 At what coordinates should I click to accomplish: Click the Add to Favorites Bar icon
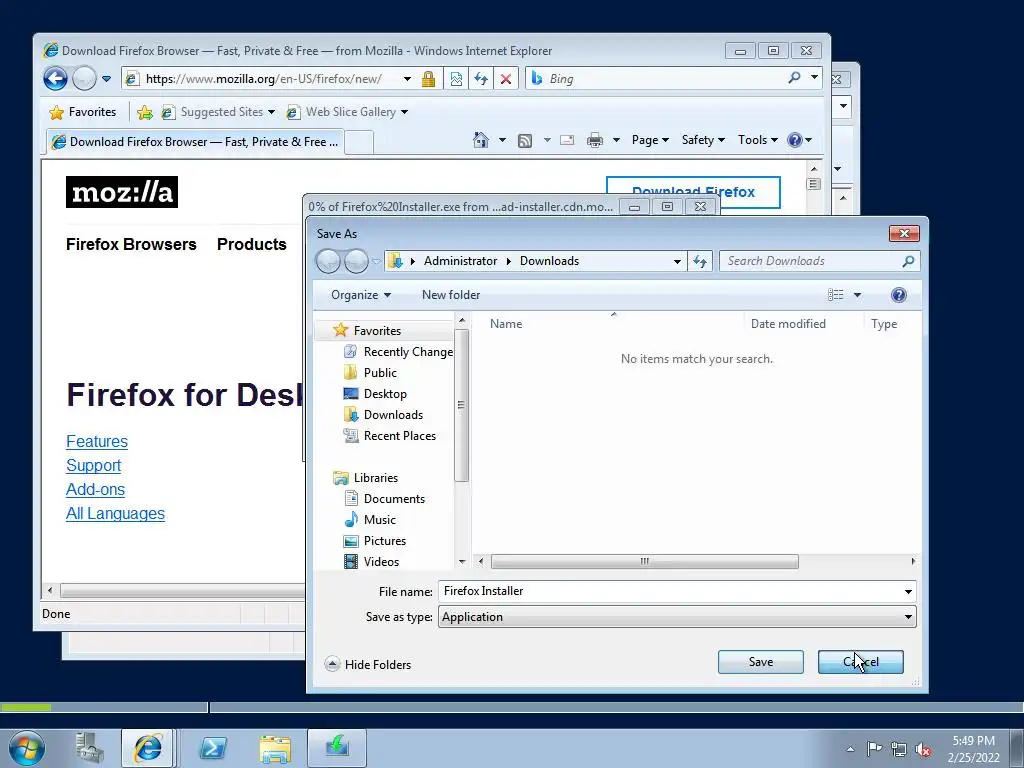[145, 112]
